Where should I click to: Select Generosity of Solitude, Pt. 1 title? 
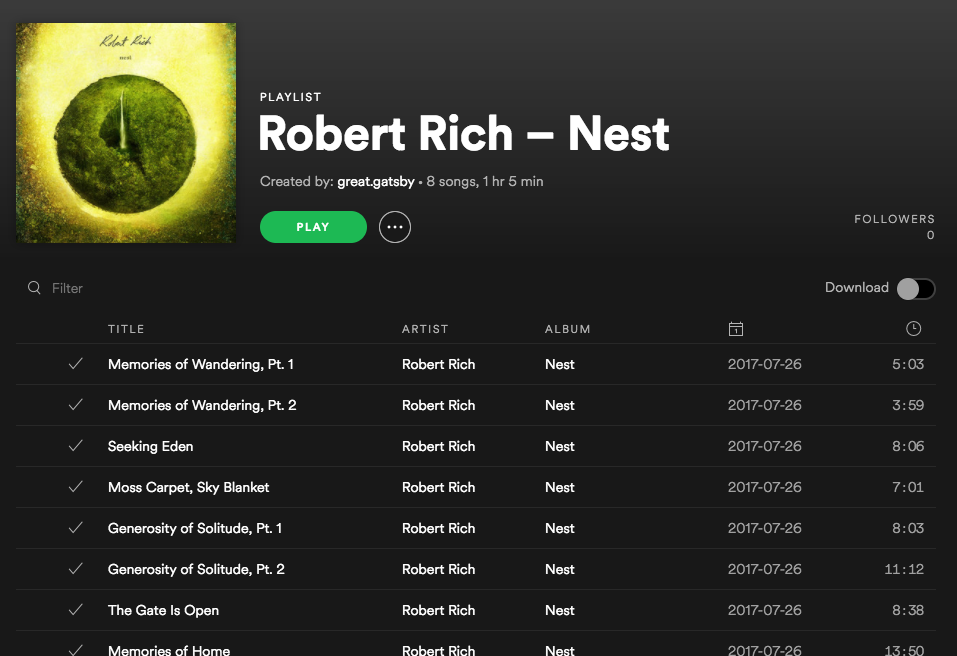pyautogui.click(x=195, y=528)
